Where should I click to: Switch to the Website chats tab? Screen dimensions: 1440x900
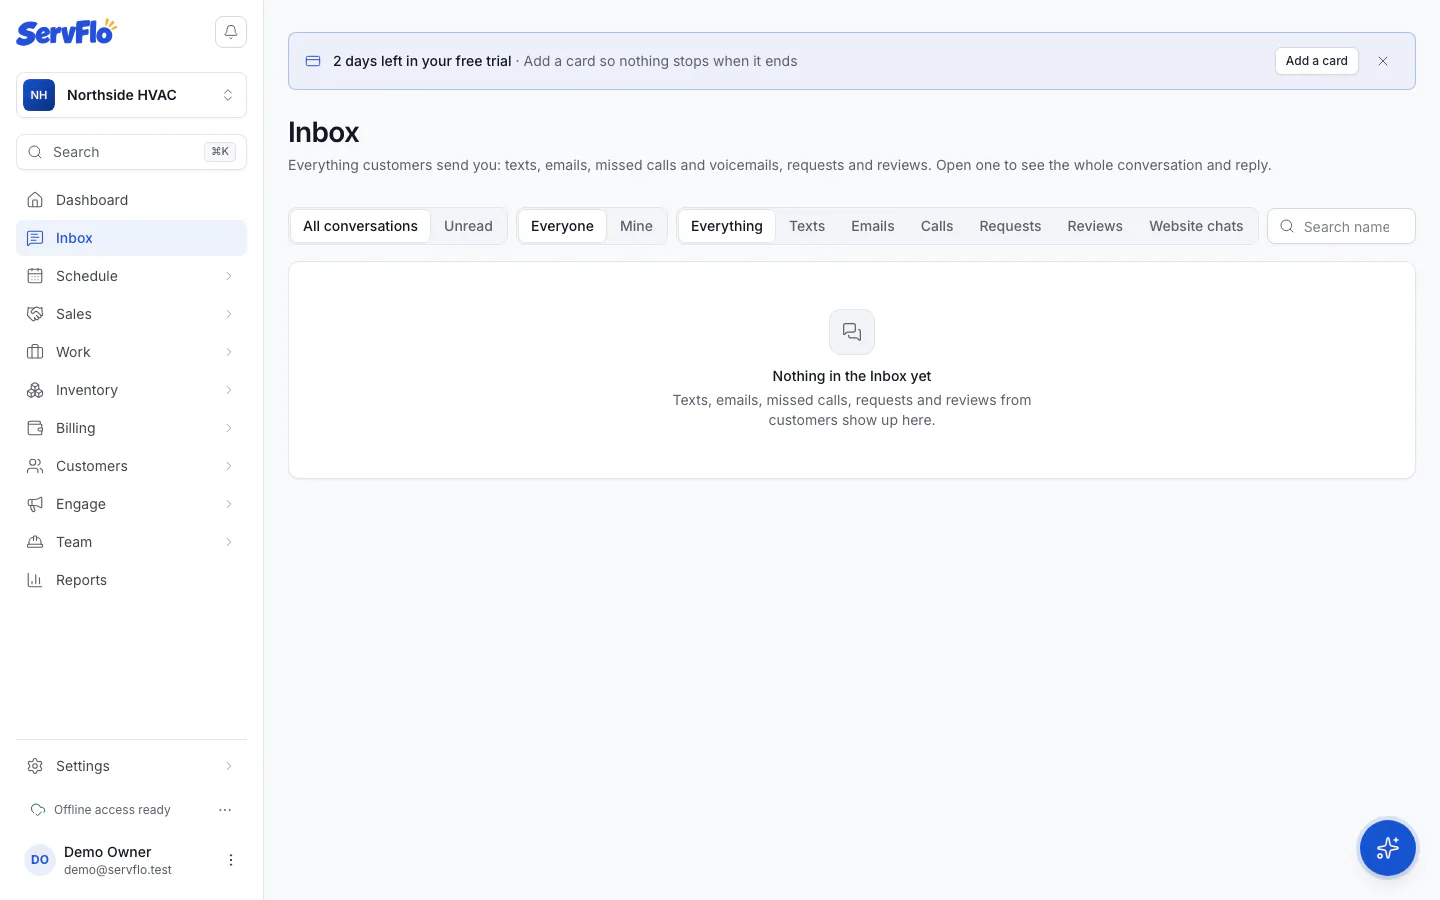point(1196,226)
